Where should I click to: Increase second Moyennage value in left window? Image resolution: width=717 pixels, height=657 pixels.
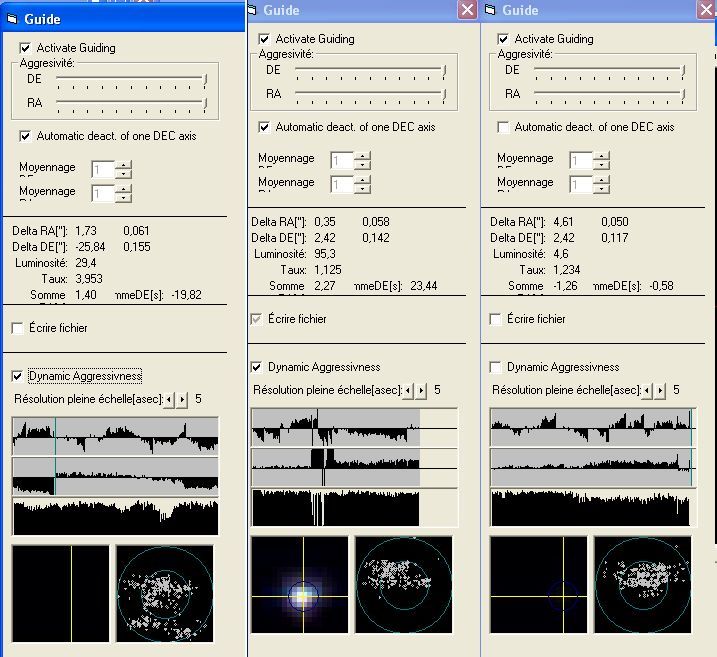[x=123, y=189]
